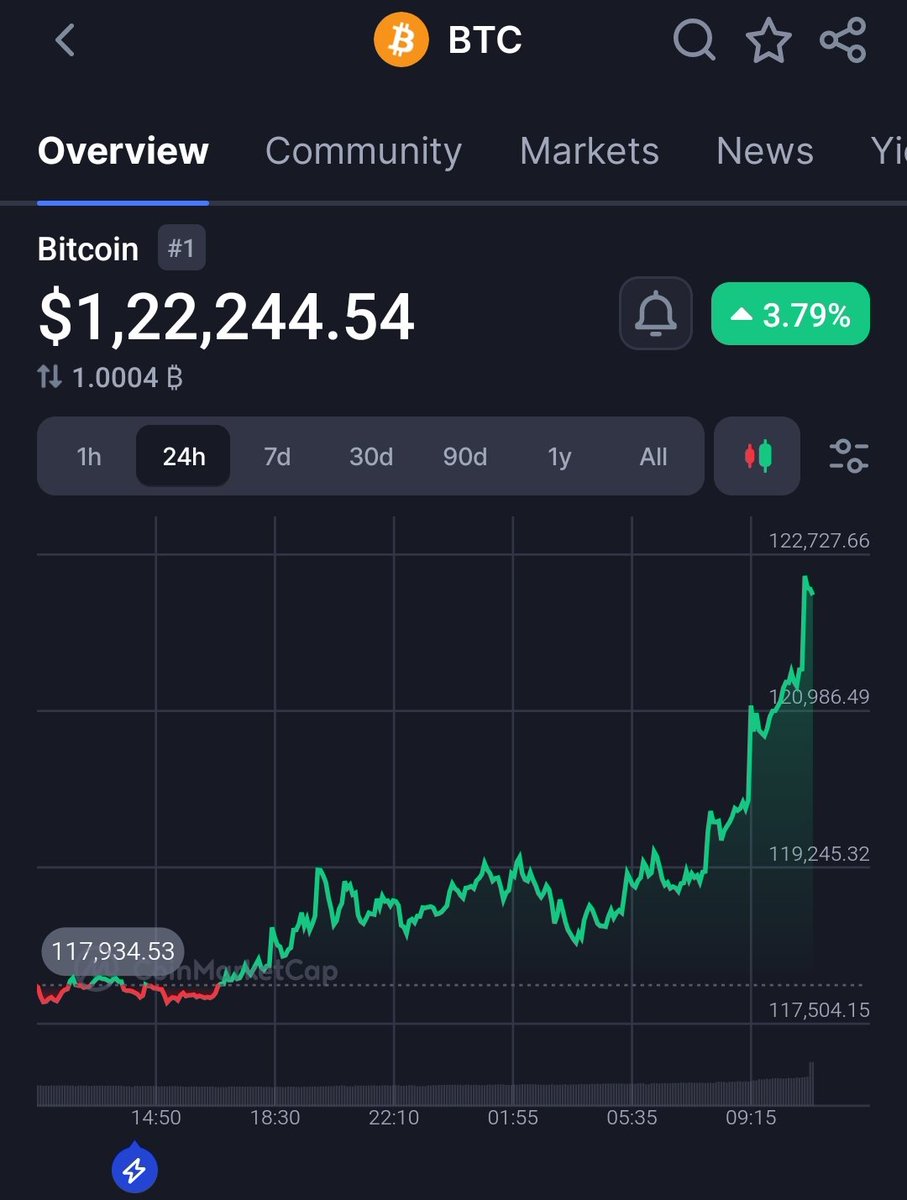Select the News section
This screenshot has height=1200, width=907.
click(764, 151)
